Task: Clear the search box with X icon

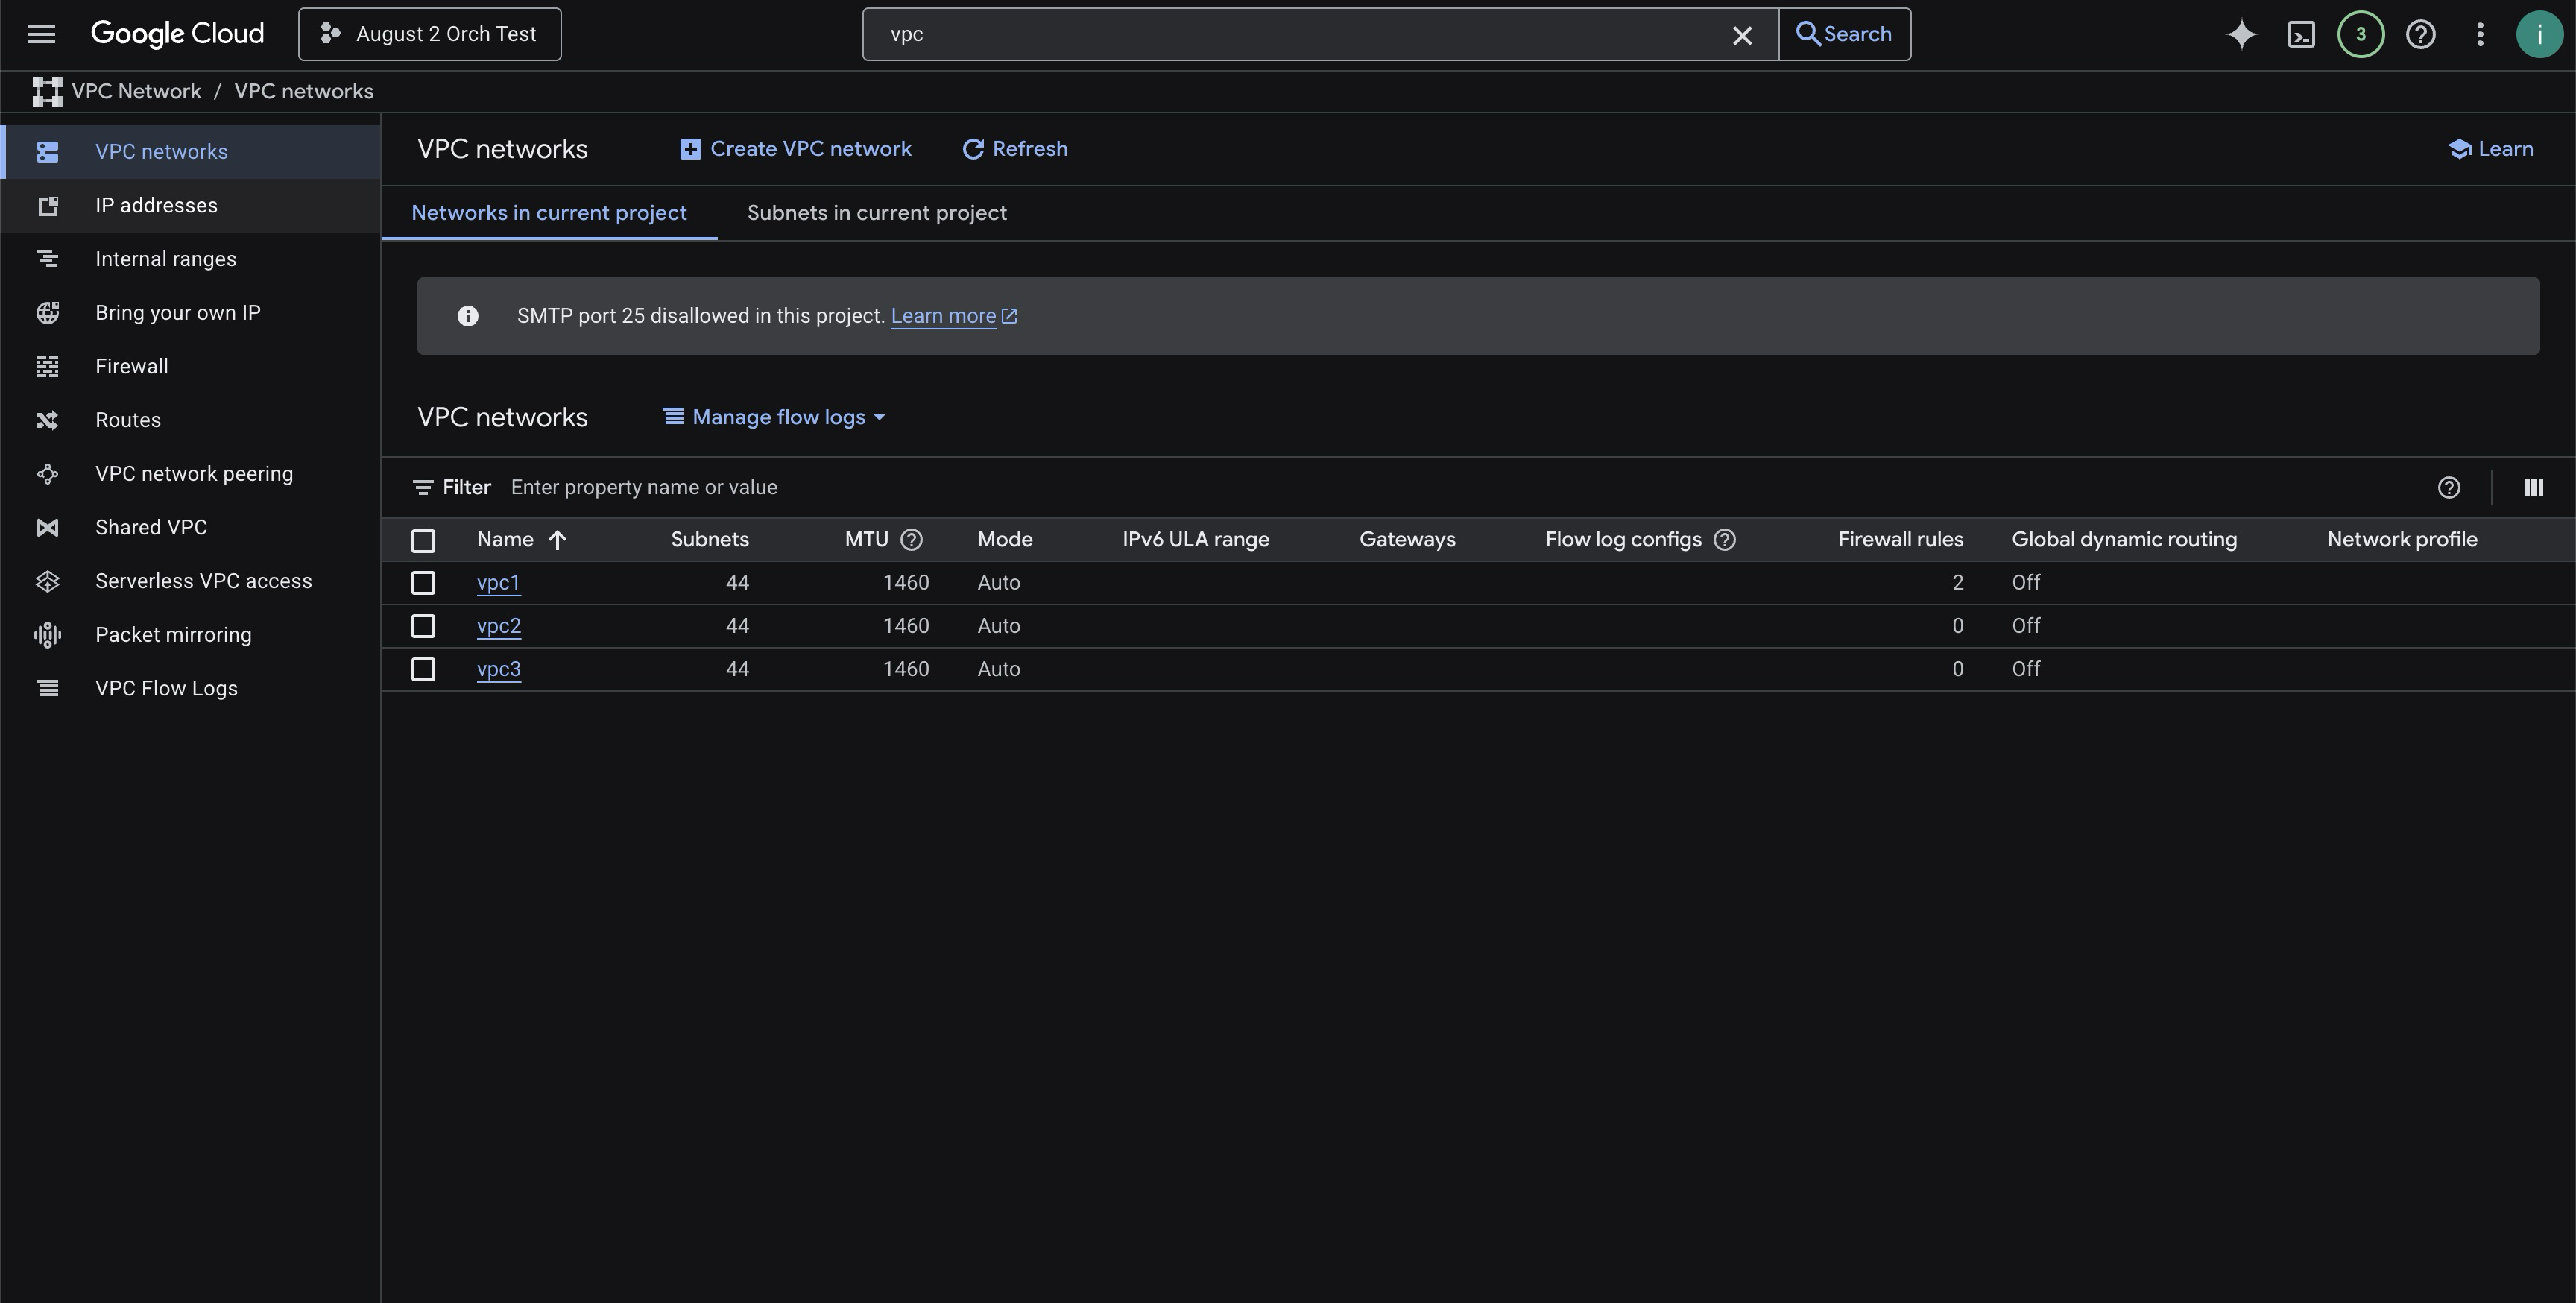Action: click(x=1741, y=35)
